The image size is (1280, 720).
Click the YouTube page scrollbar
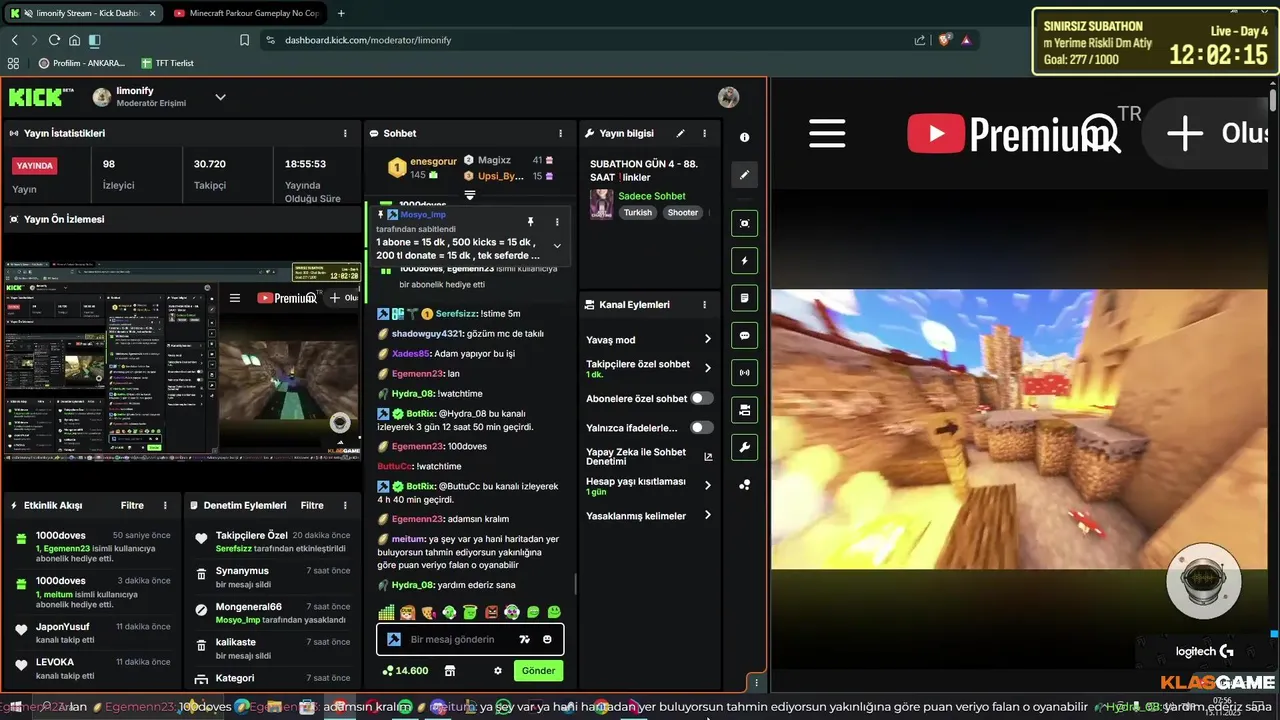point(1273,100)
